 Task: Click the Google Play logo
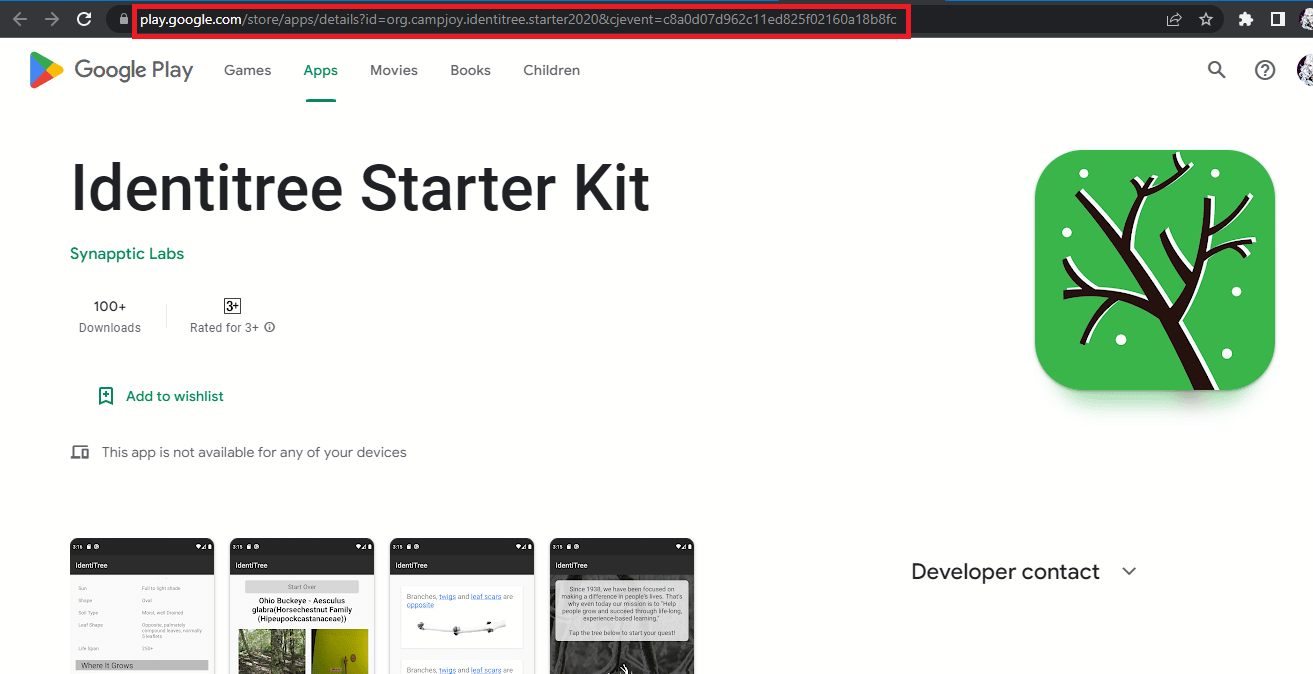(x=111, y=70)
